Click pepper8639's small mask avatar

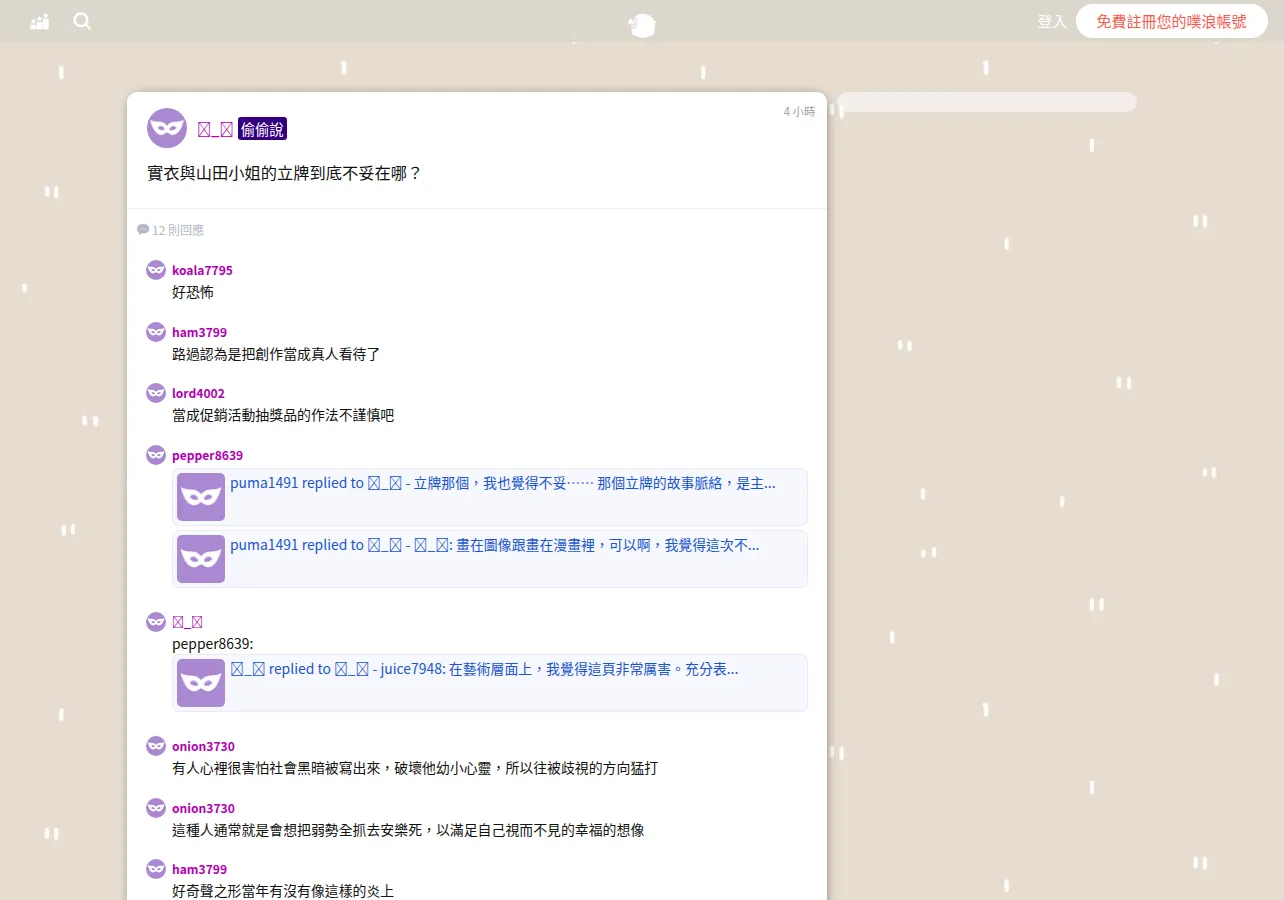click(156, 455)
